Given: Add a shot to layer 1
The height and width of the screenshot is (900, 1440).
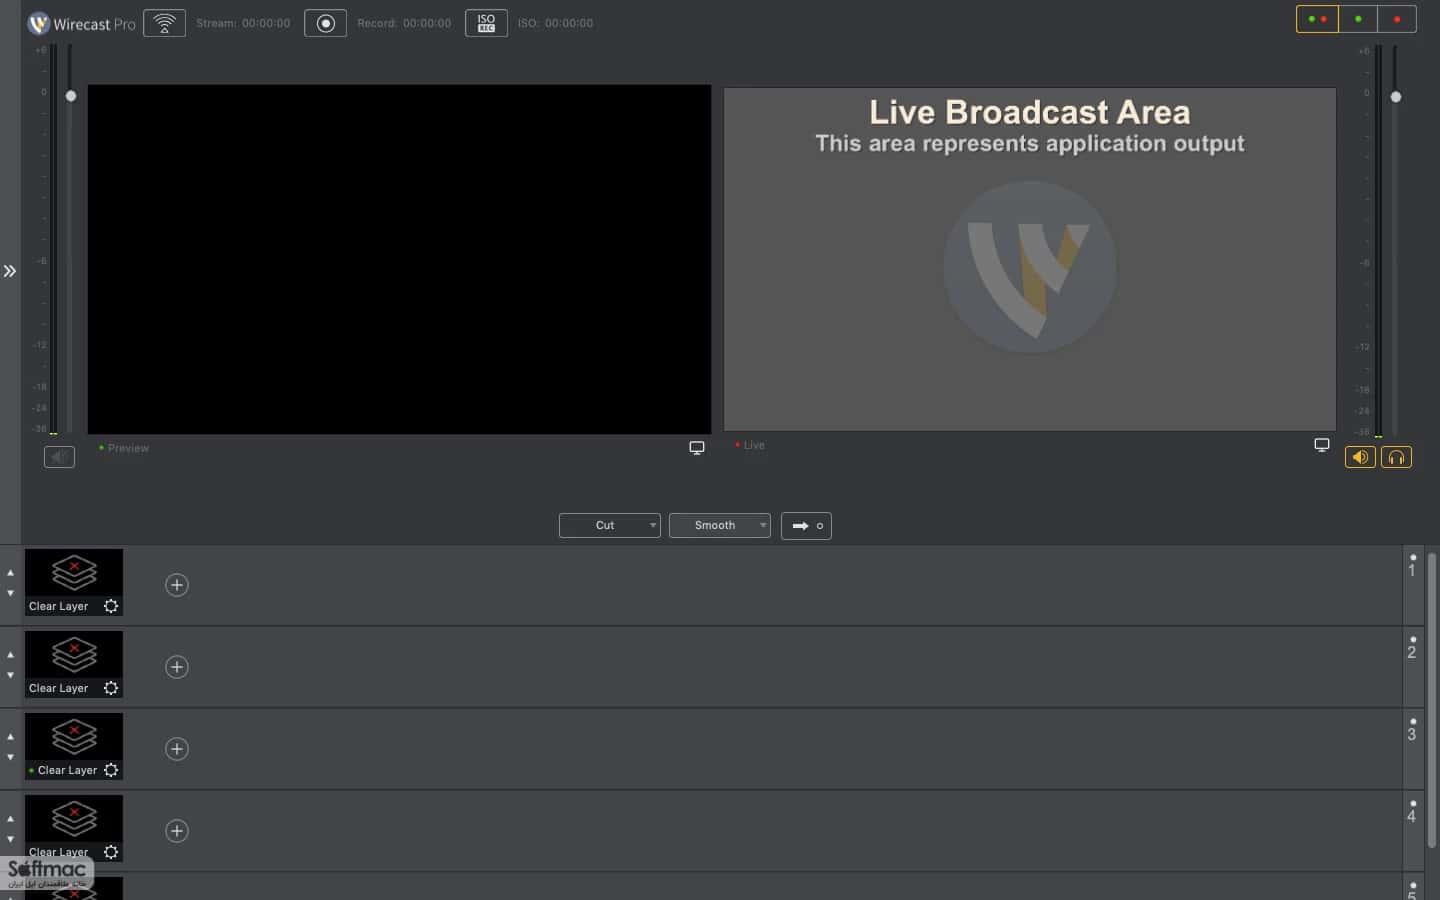Looking at the screenshot, I should coord(177,585).
